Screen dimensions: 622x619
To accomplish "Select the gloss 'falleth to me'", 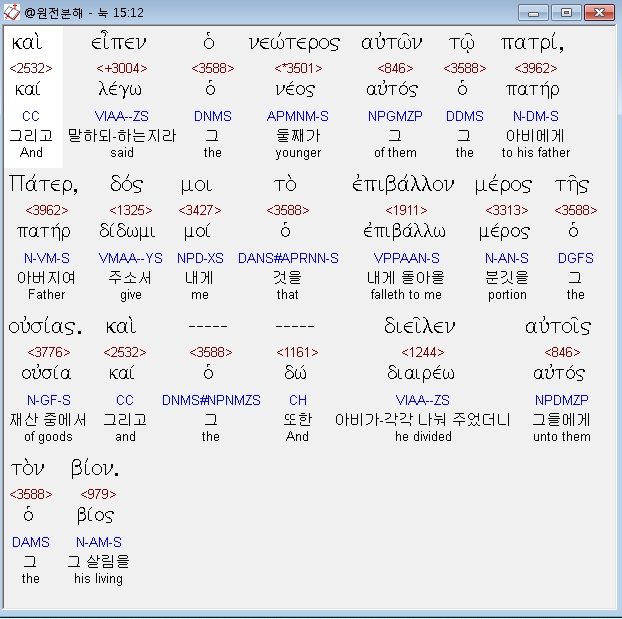I will point(406,294).
